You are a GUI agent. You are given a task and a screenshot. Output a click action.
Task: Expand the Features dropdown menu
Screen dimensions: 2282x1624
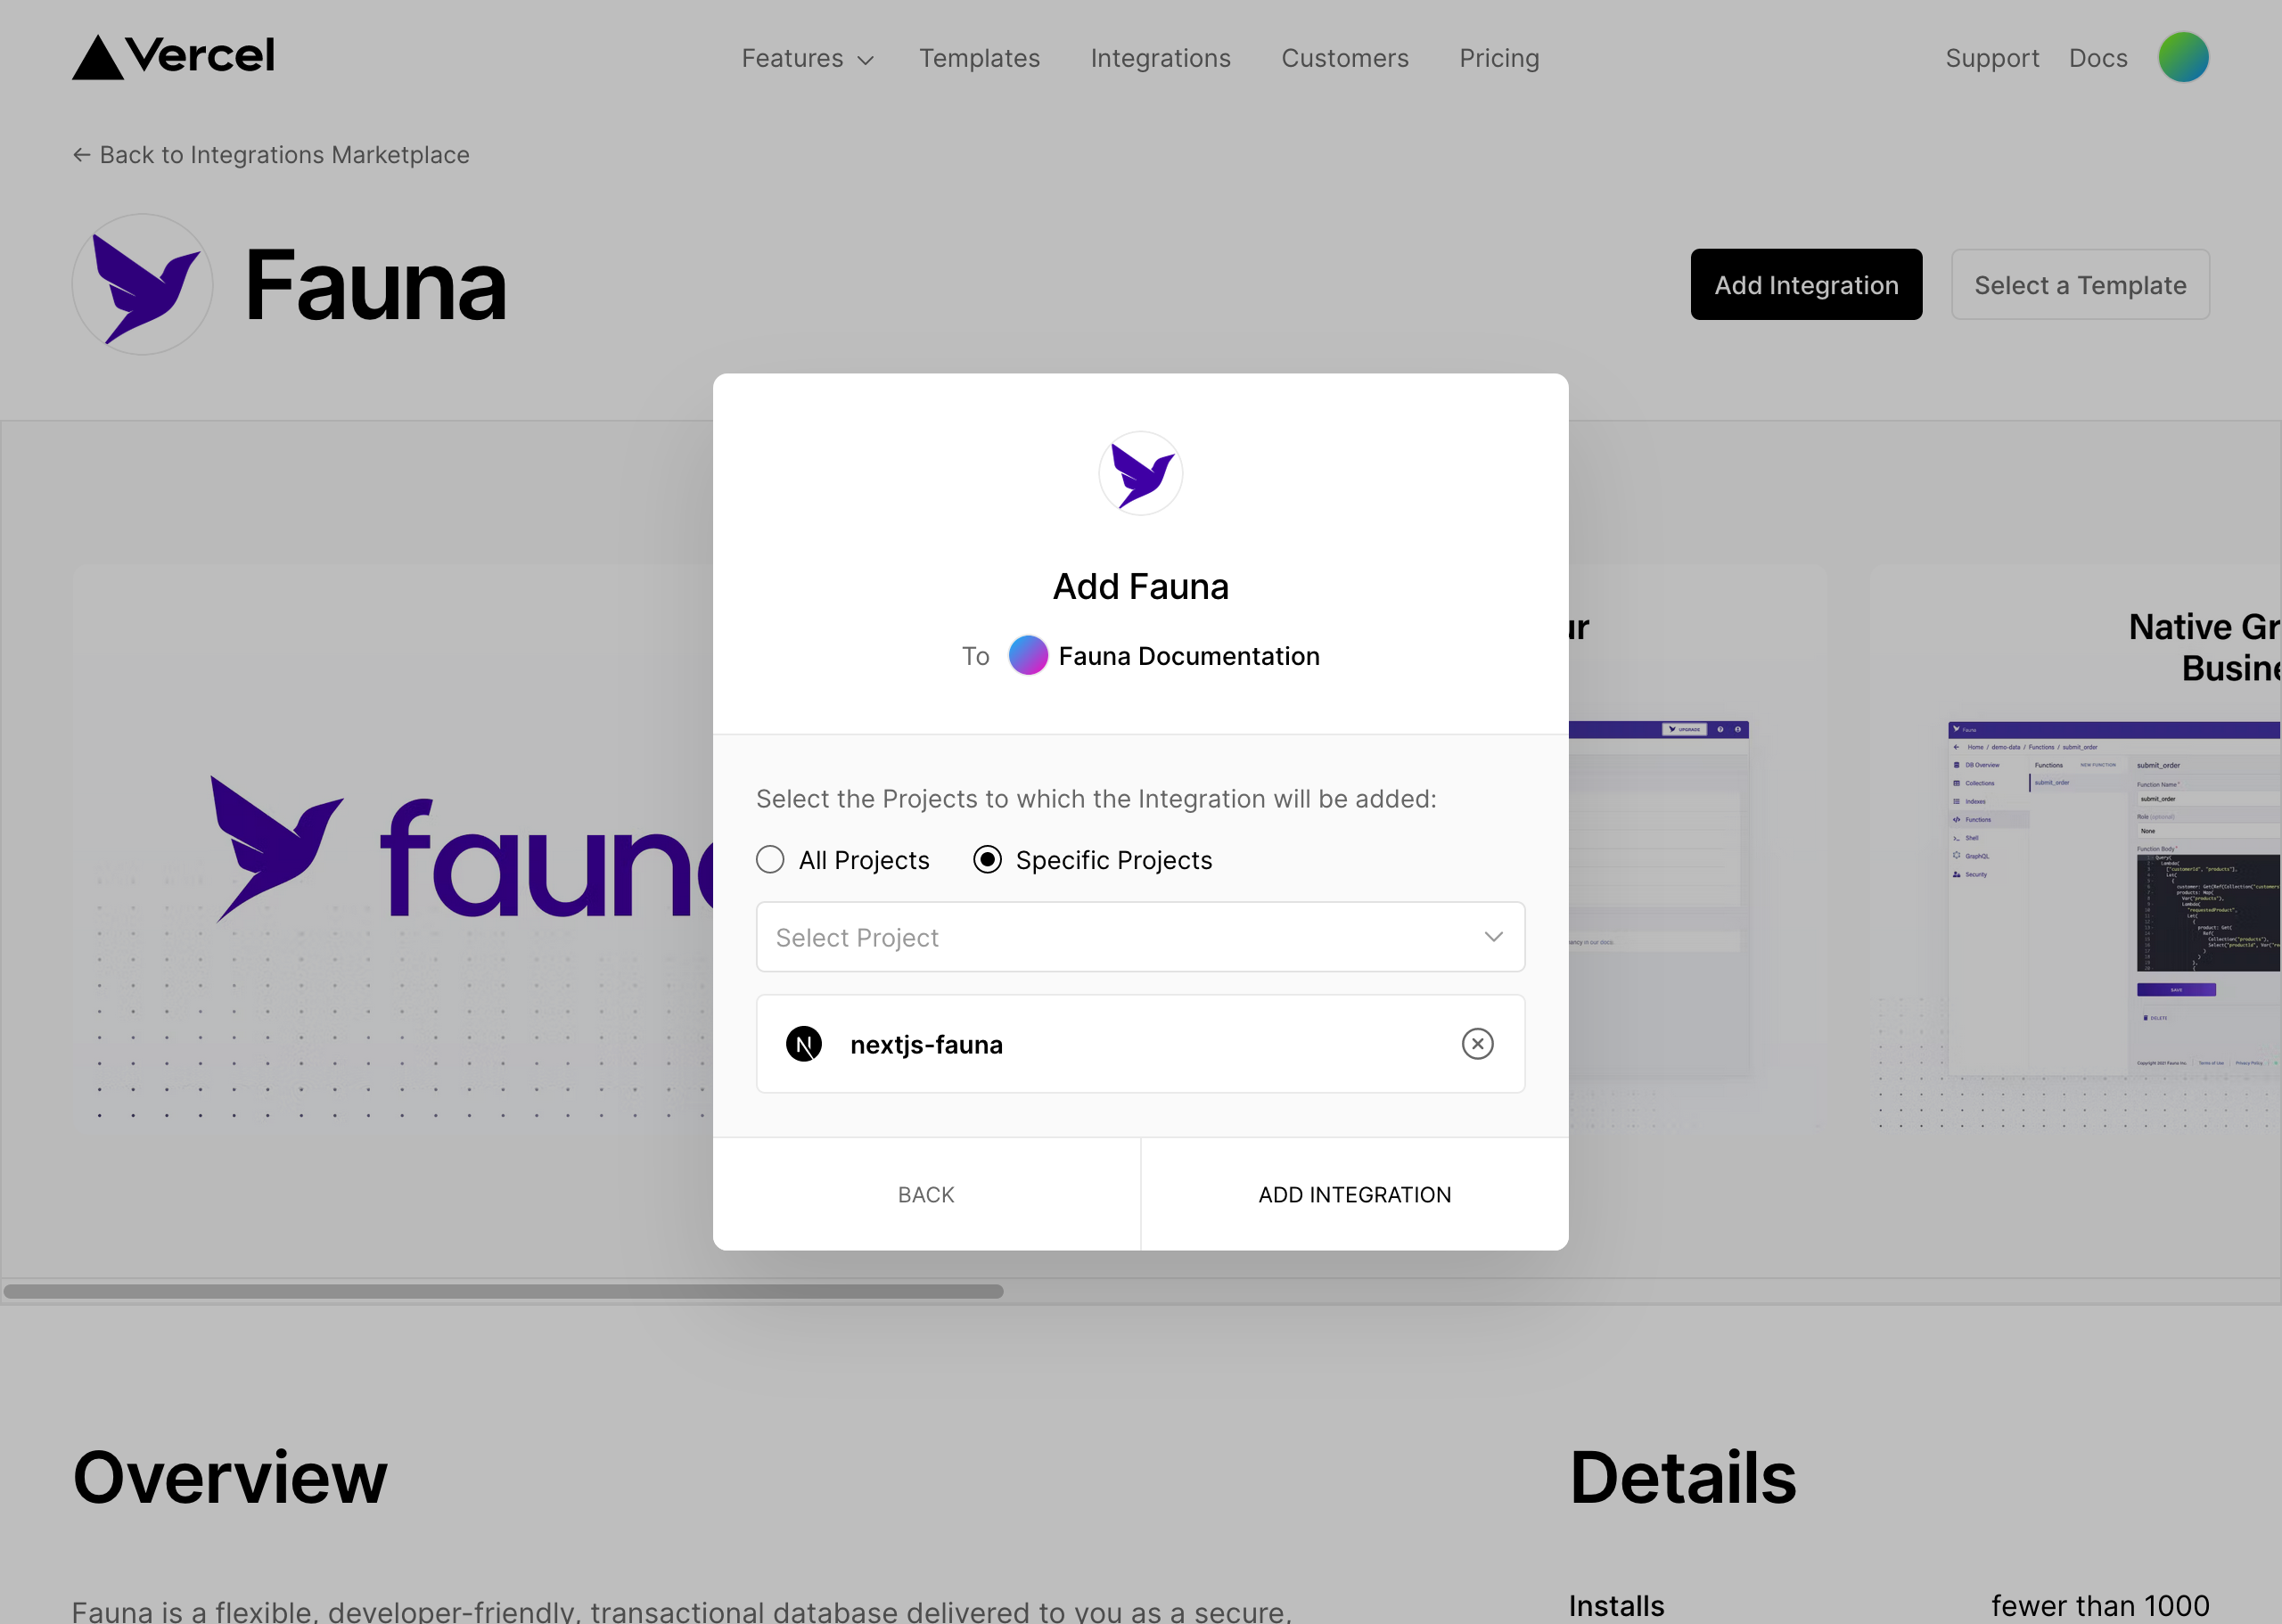pos(807,58)
